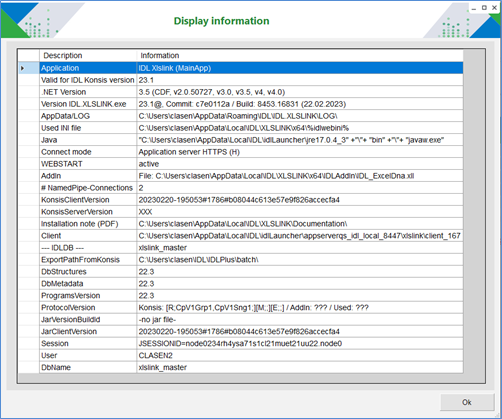Click the Java path information cell
502x419 pixels.
[x=300, y=140]
